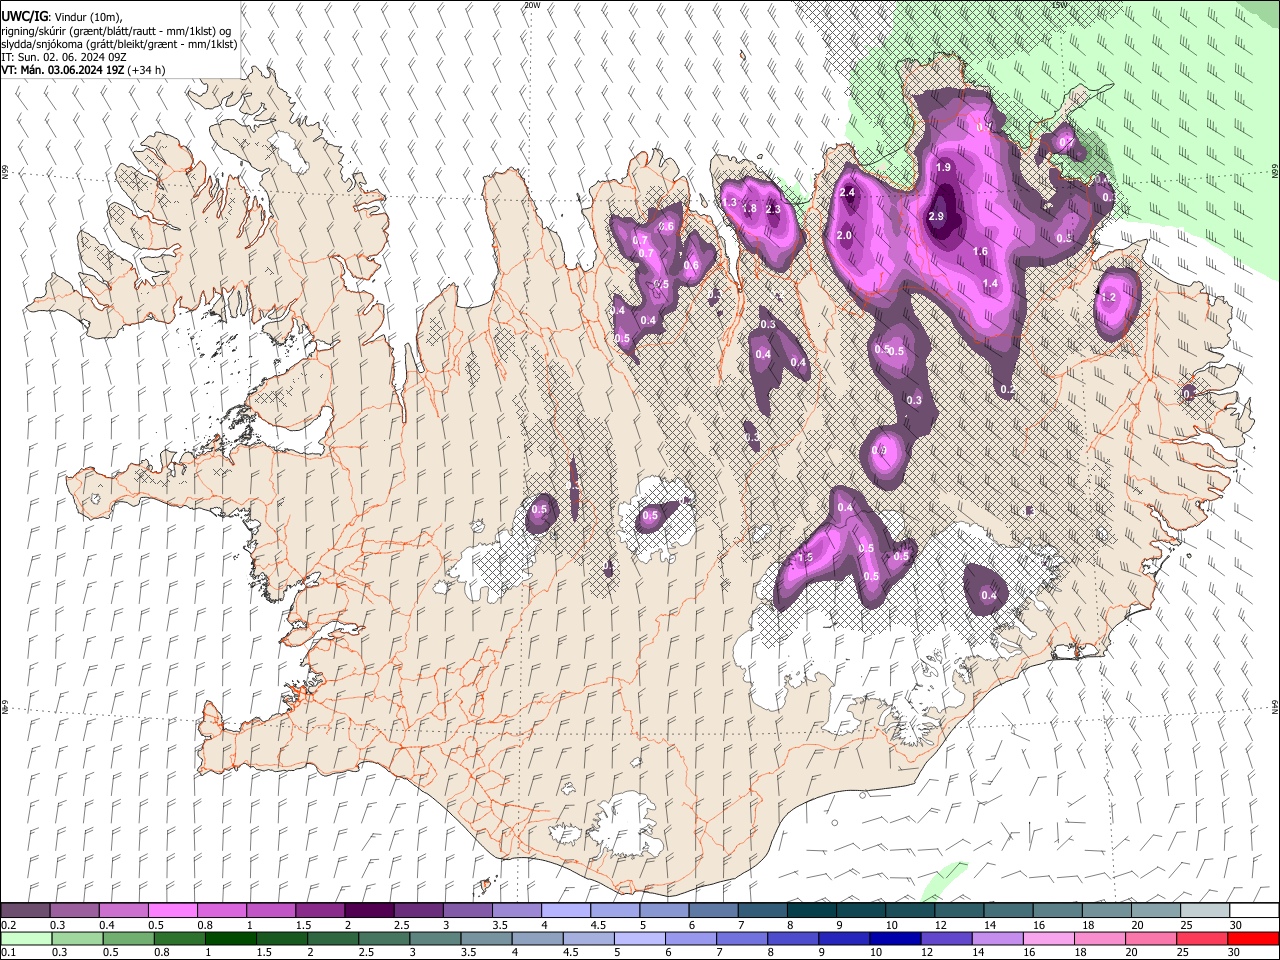Click the 'VT: Mán. 03.06.2024 19Z (+34 h)' line
The image size is (1280, 960).
(x=83, y=70)
